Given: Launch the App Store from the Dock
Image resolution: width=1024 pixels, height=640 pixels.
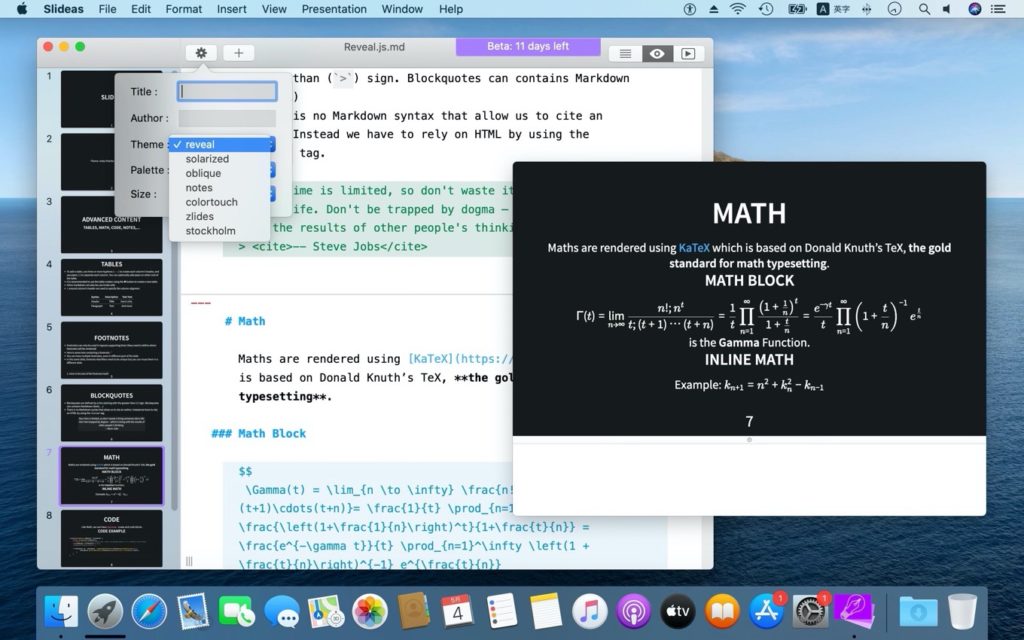Looking at the screenshot, I should pyautogui.click(x=766, y=610).
